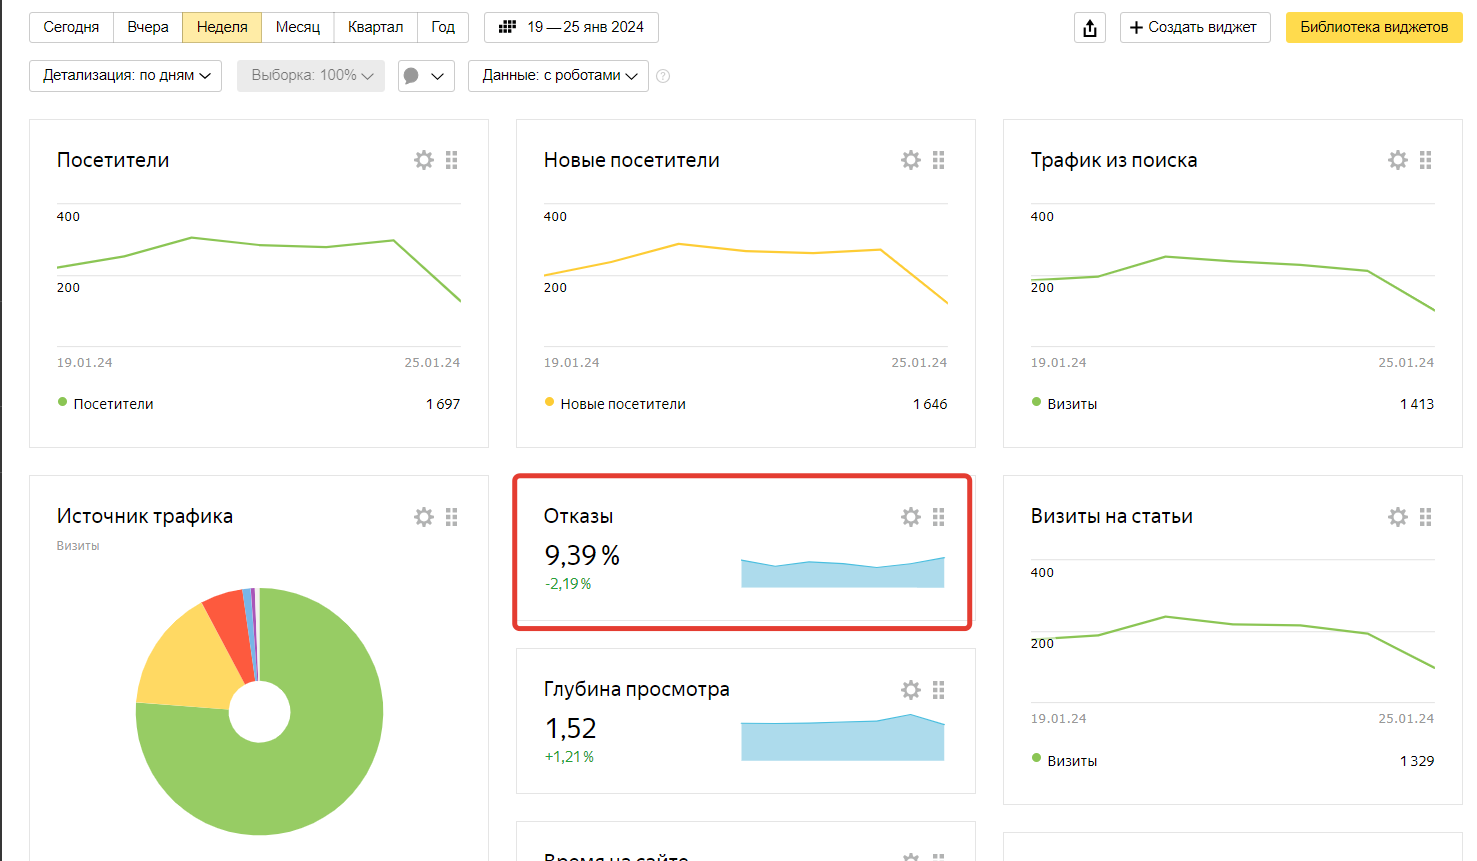This screenshot has width=1477, height=861.
Task: Click the 1,52 page depth value
Action: click(570, 728)
